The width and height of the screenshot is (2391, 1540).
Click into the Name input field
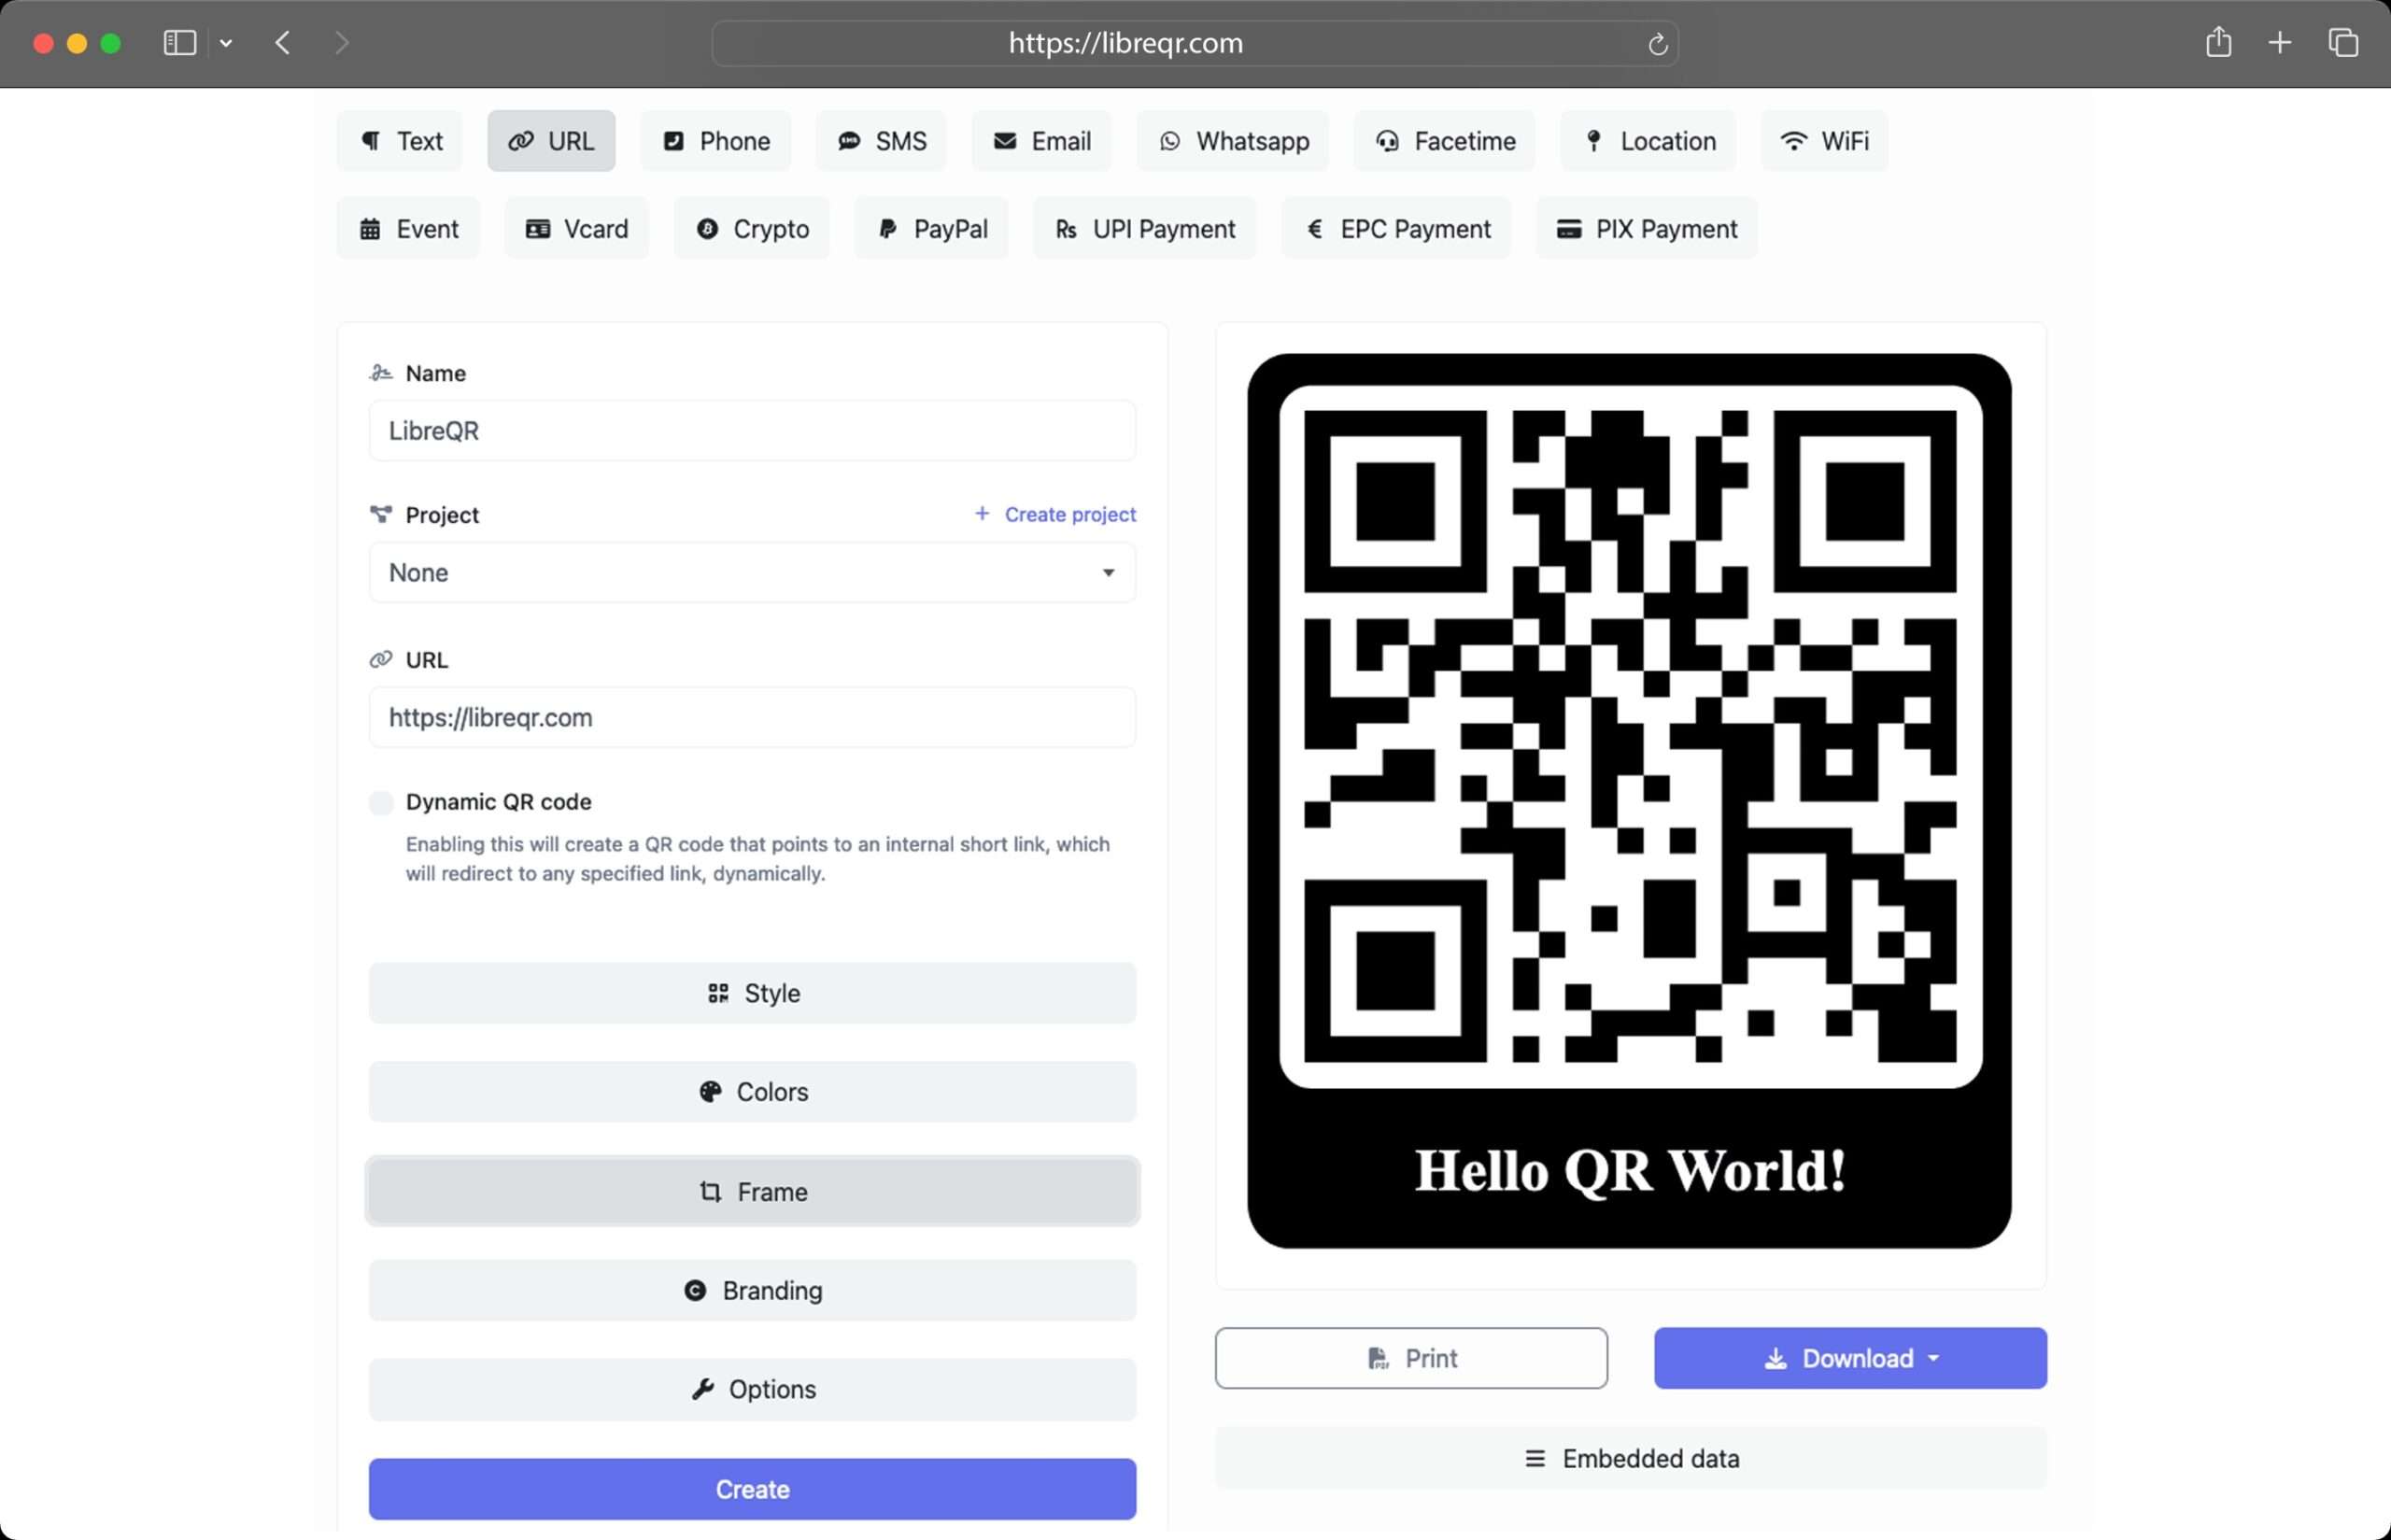pos(752,431)
